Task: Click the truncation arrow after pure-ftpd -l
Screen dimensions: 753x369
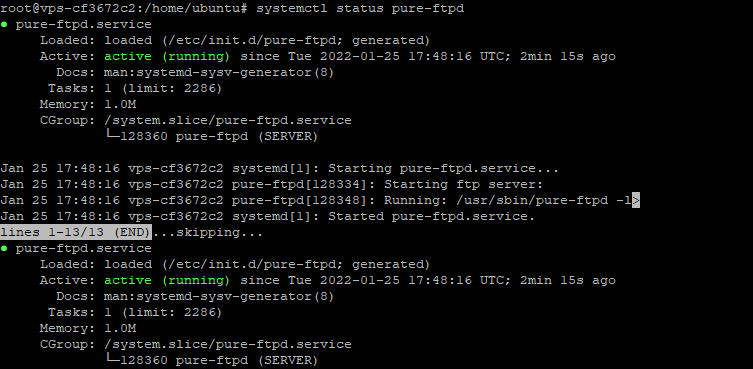Action: coord(636,200)
